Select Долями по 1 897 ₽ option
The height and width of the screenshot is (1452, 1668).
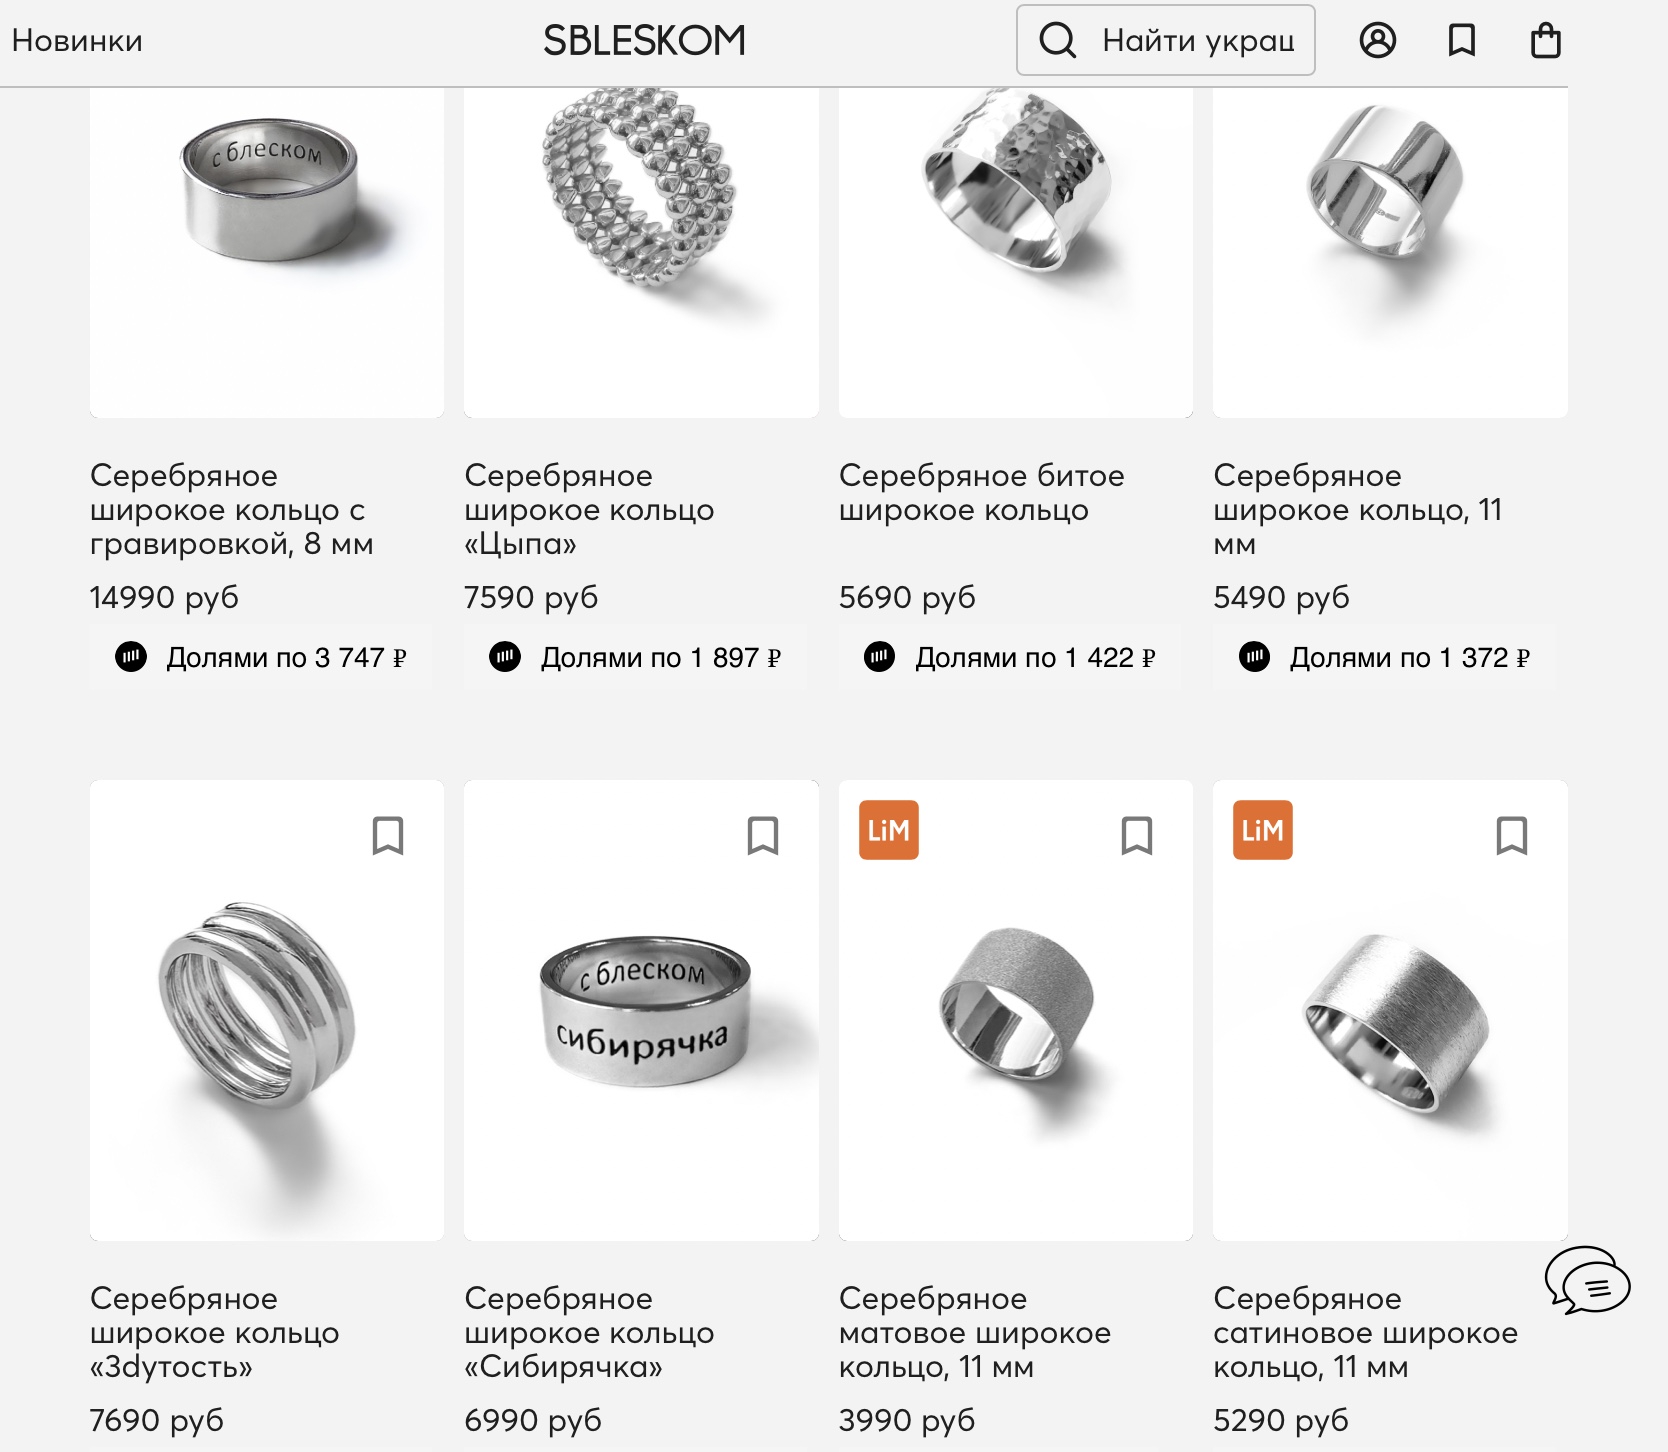pyautogui.click(x=635, y=657)
